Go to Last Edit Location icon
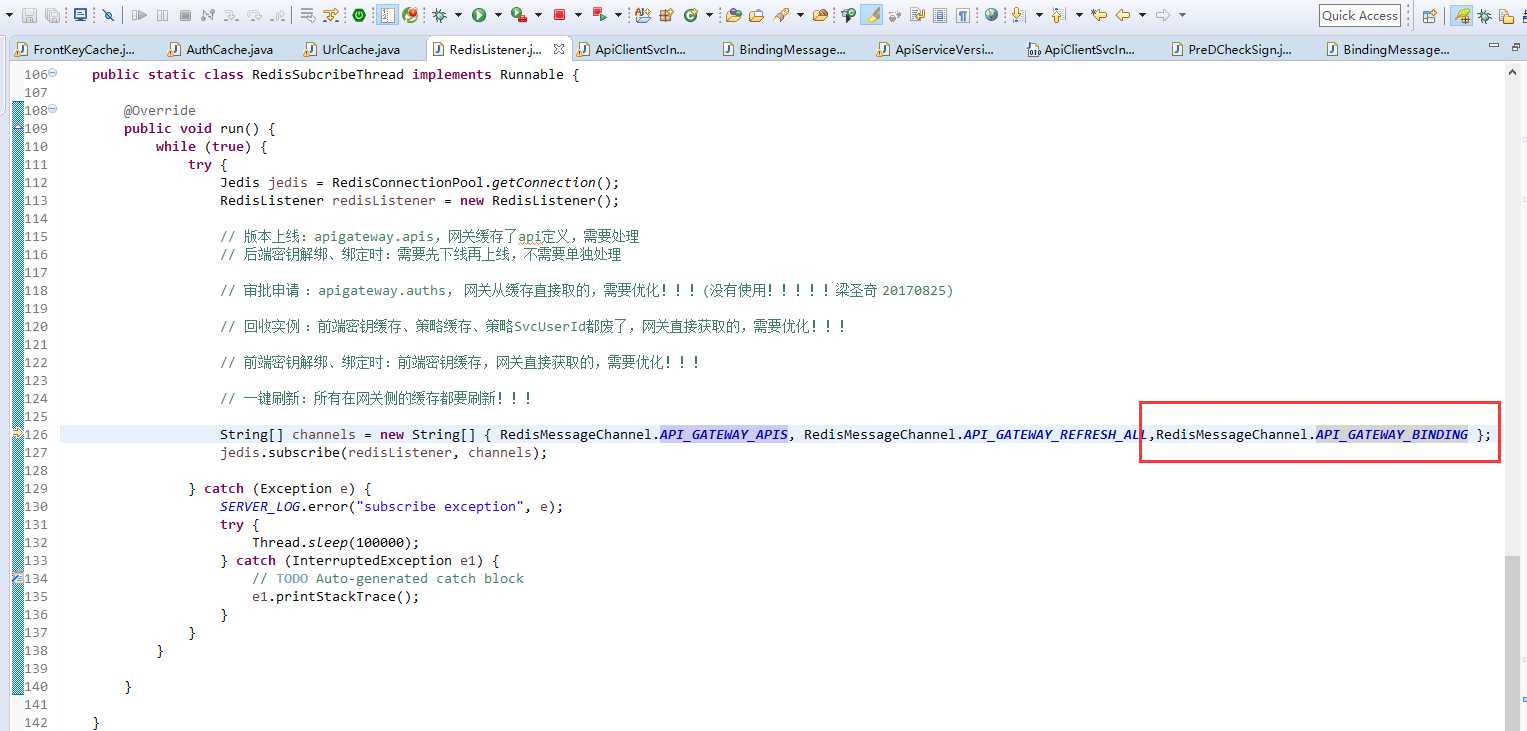The width and height of the screenshot is (1527, 731). (1099, 15)
